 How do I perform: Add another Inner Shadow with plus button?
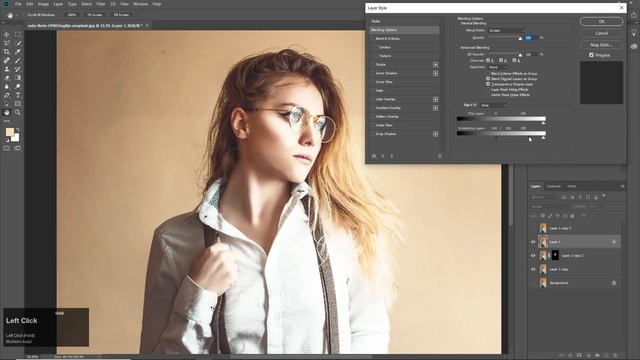(436, 73)
